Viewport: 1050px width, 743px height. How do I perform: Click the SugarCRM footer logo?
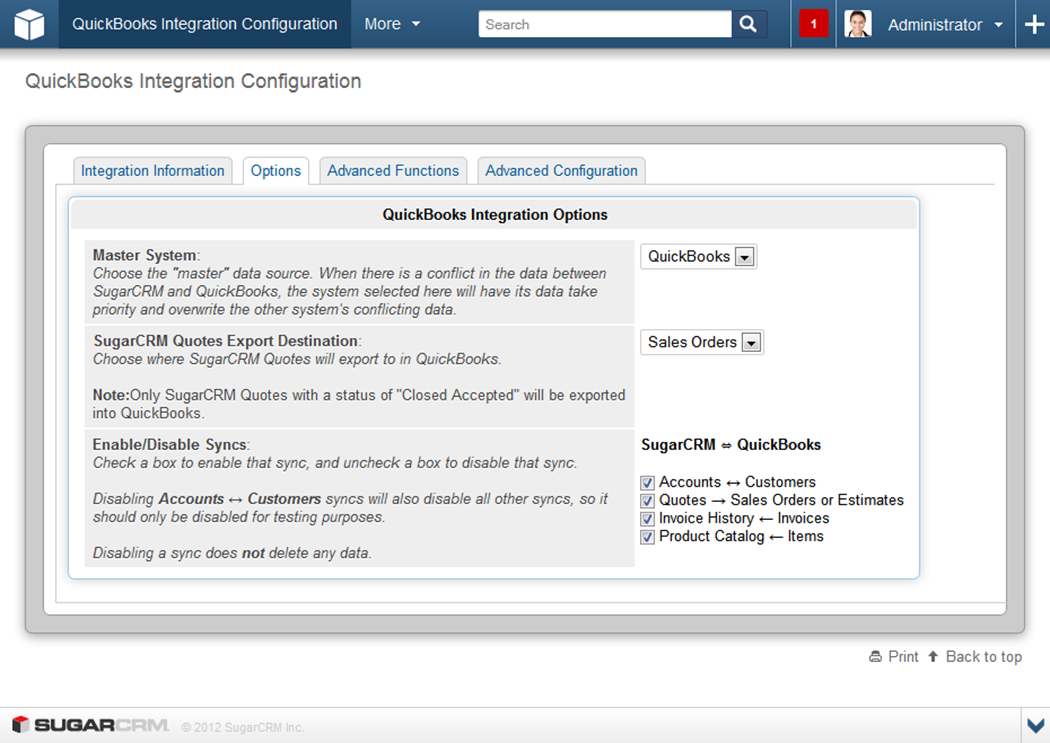90,725
